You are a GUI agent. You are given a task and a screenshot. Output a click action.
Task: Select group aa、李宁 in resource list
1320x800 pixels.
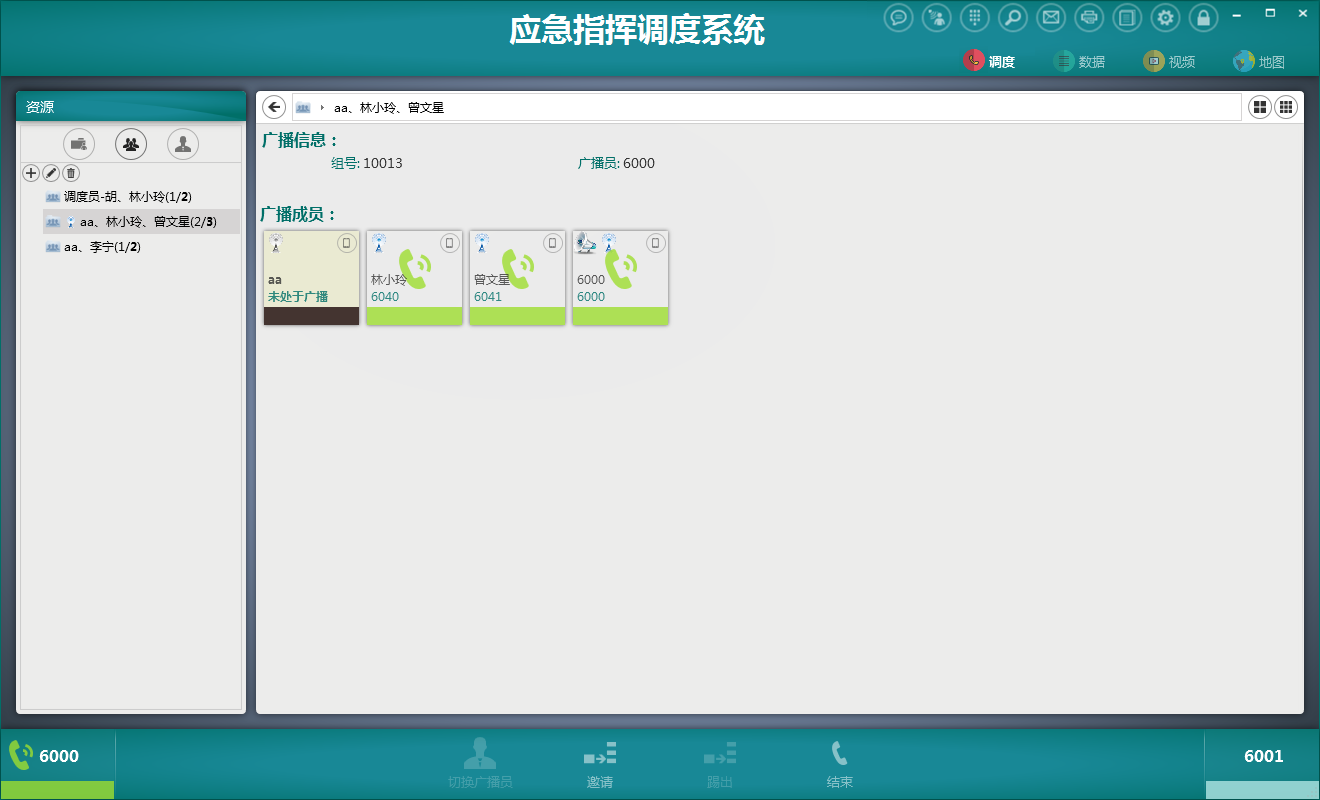coord(102,247)
